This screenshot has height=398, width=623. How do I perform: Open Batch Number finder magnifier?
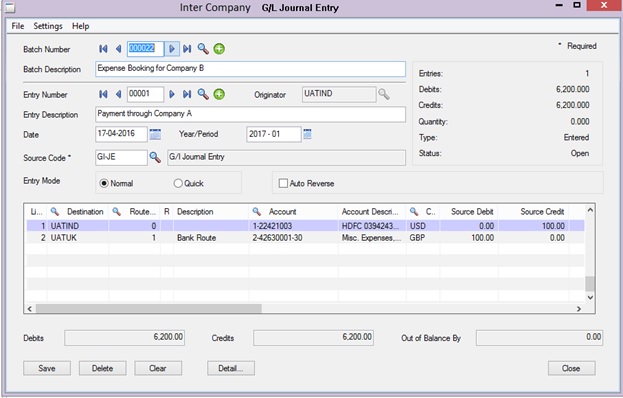[203, 49]
